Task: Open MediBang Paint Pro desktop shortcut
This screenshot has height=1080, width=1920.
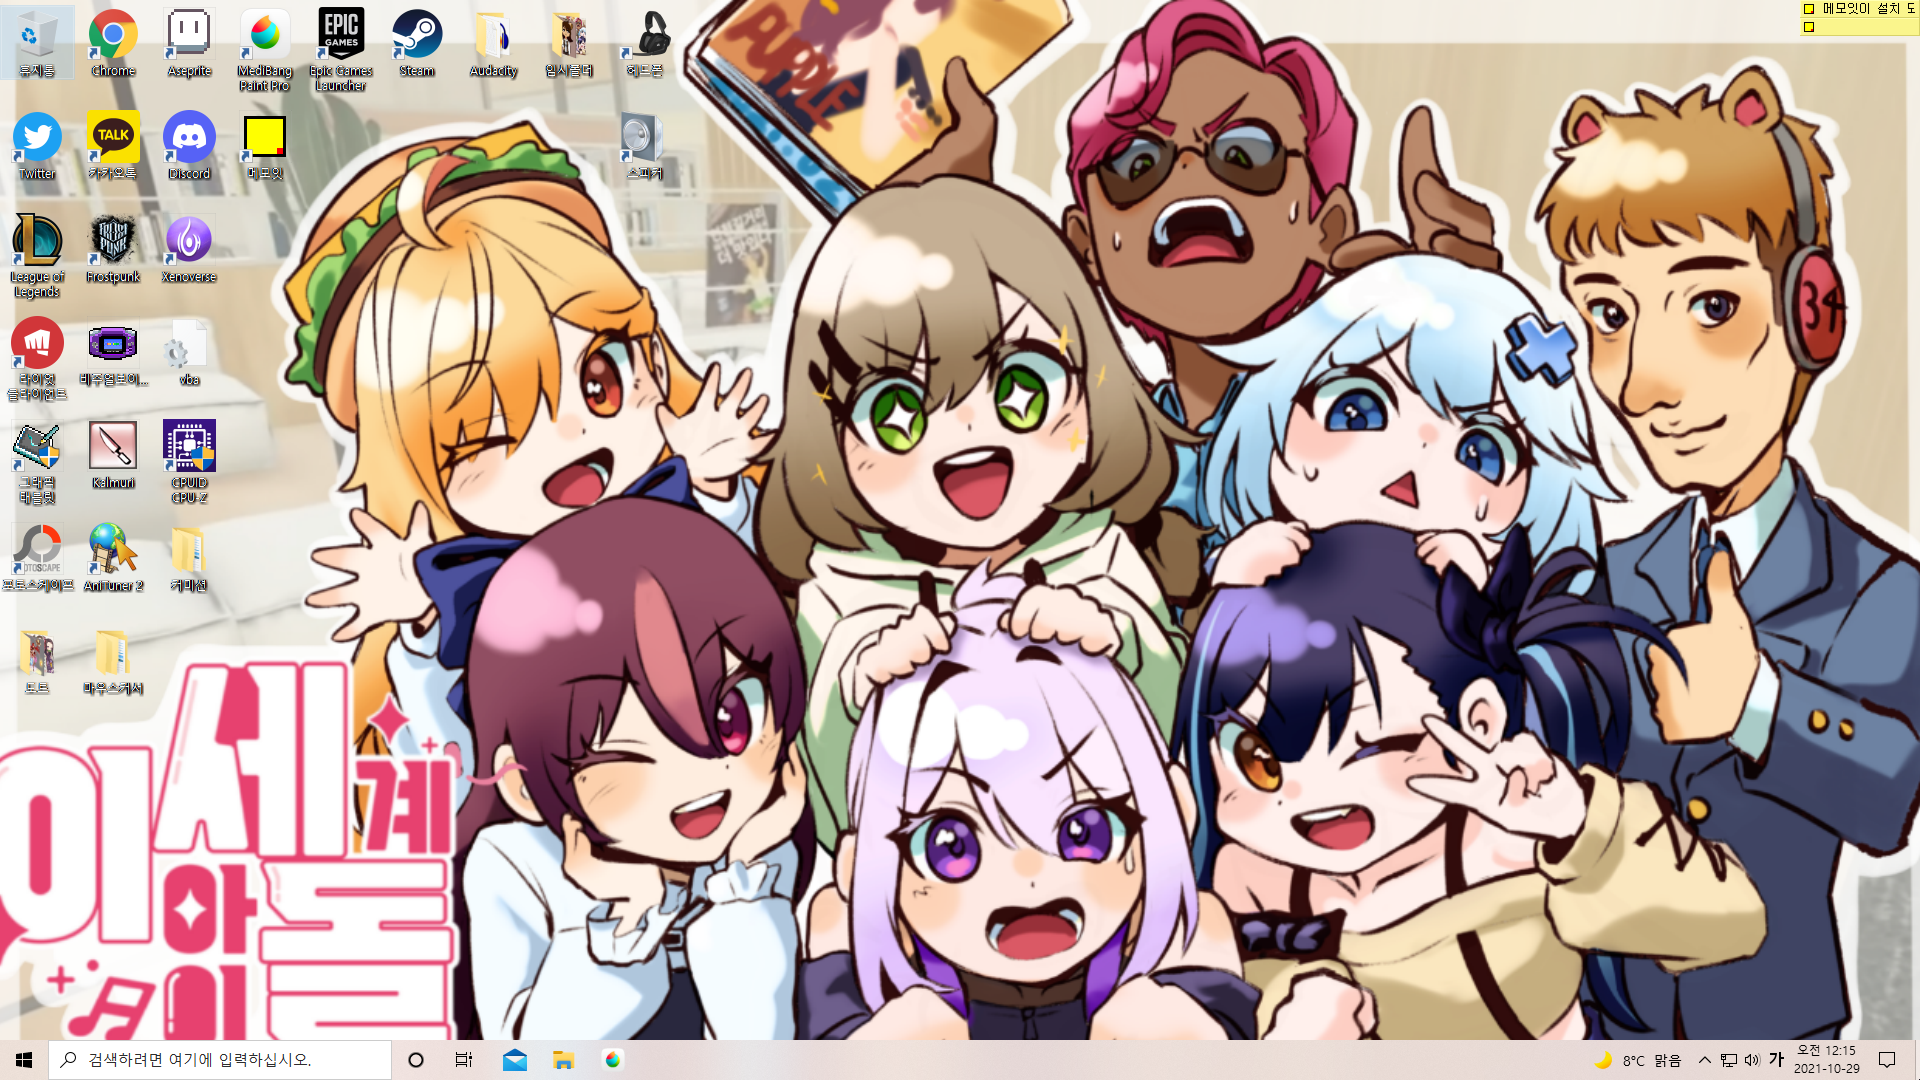Action: pyautogui.click(x=265, y=50)
